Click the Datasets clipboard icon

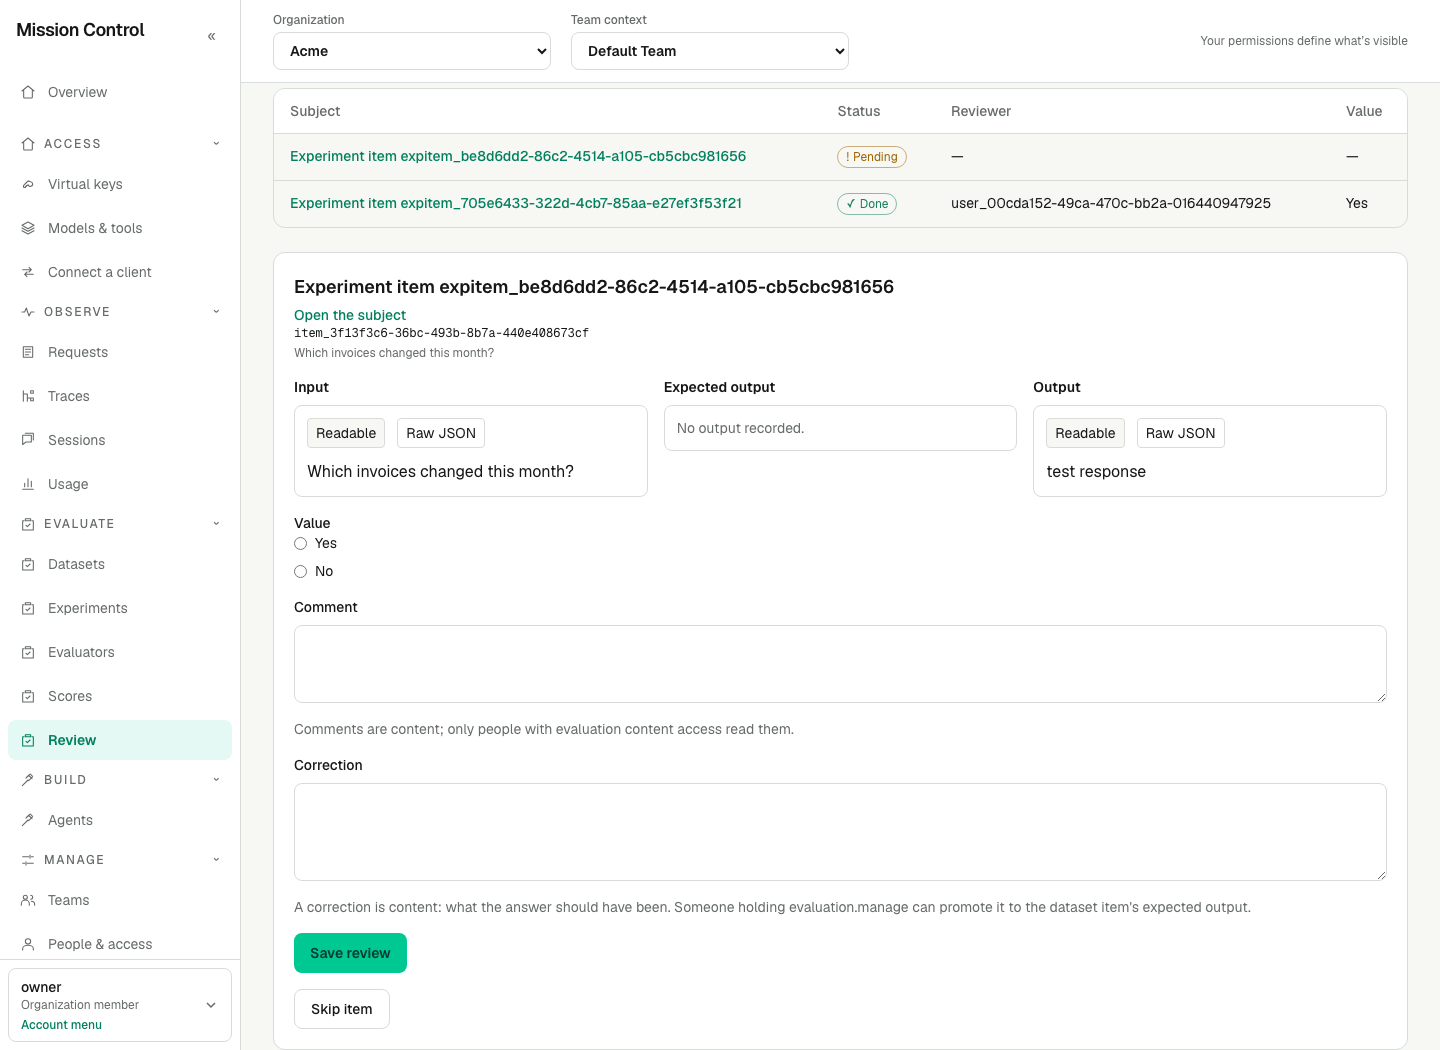[x=28, y=564]
